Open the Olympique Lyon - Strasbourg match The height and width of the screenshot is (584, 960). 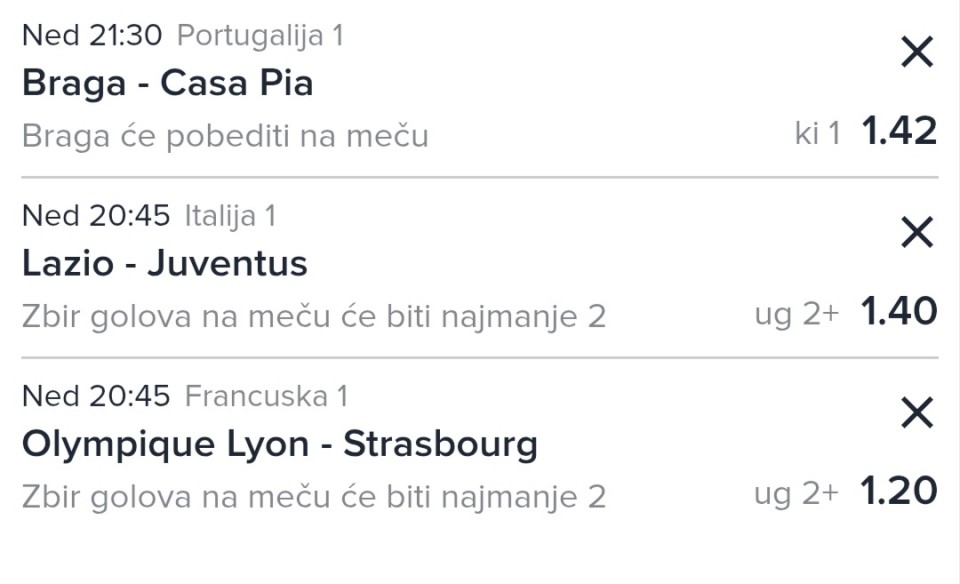tap(279, 443)
